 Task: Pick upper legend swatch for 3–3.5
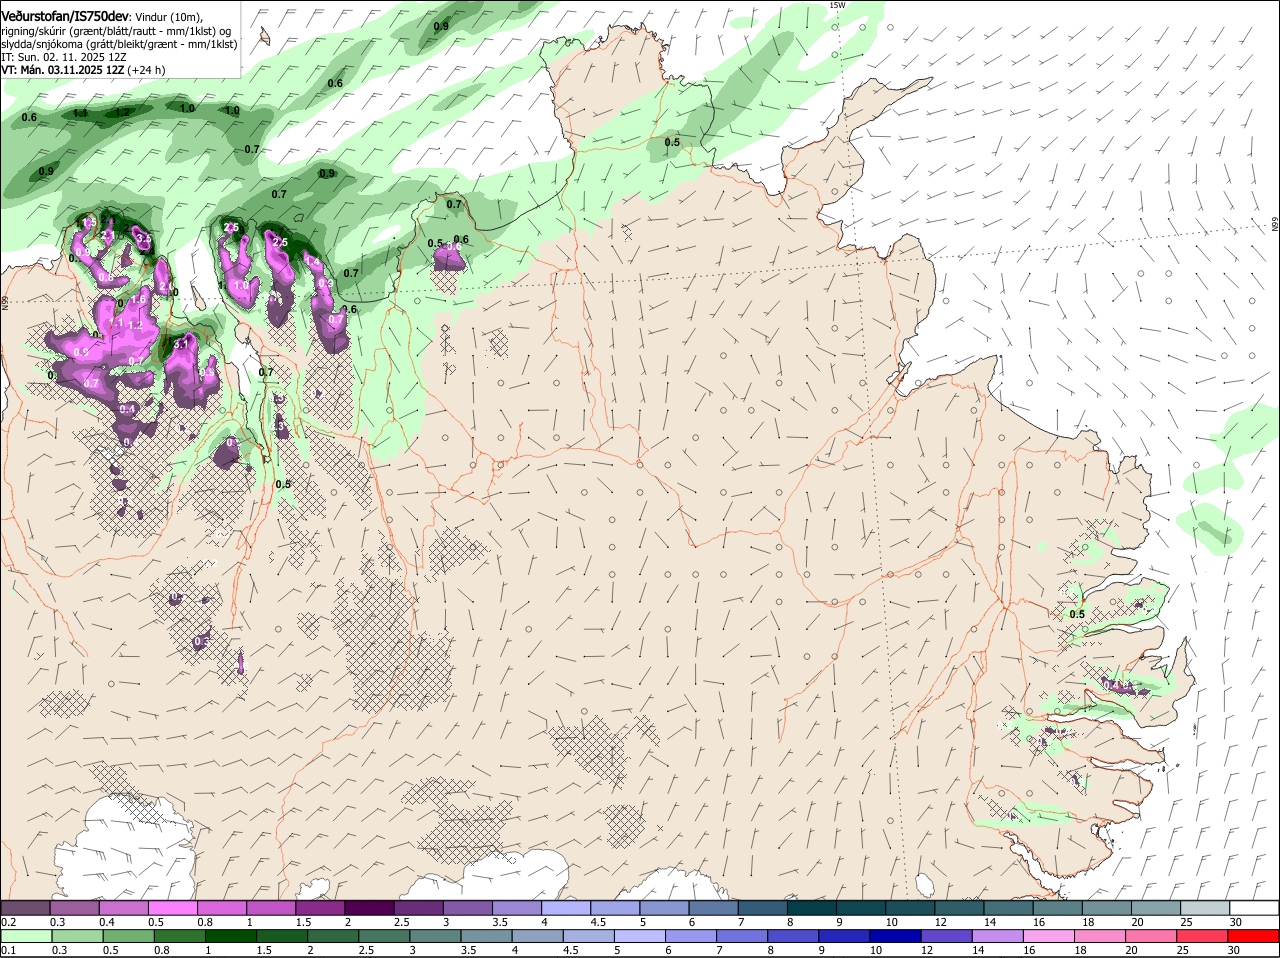468,908
